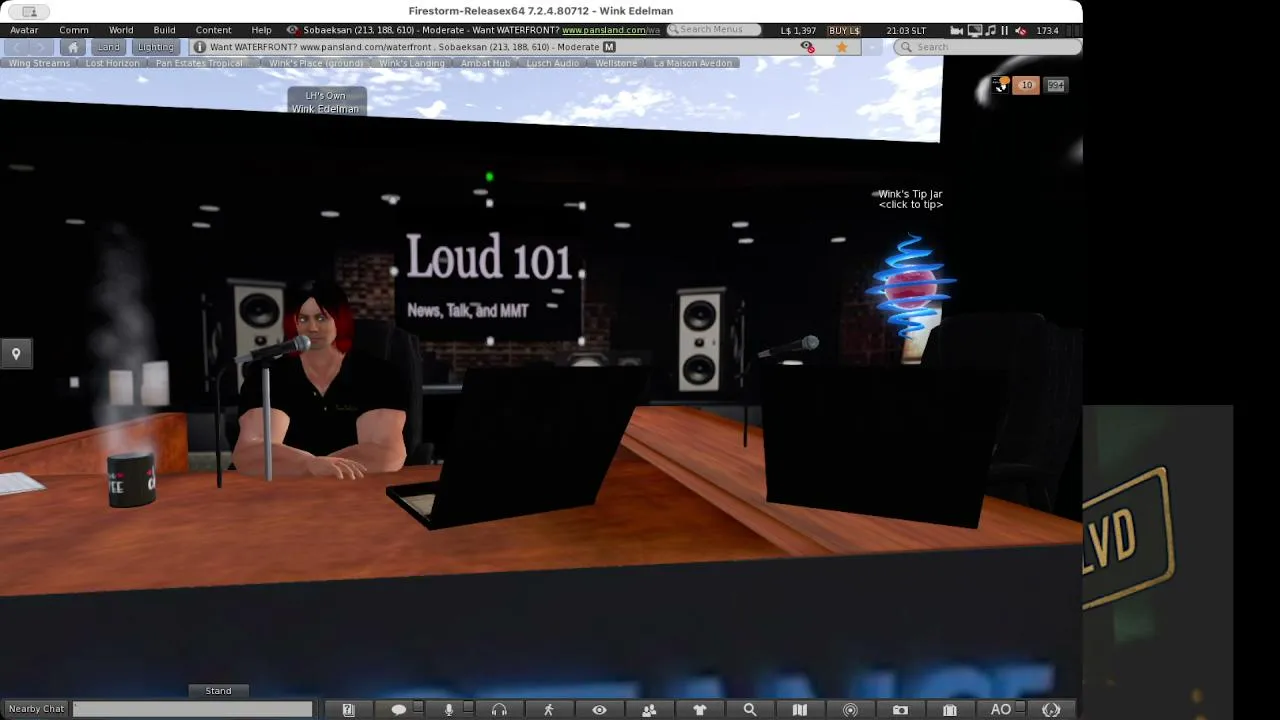Toggle the AO animation overrider button

coord(1000,710)
